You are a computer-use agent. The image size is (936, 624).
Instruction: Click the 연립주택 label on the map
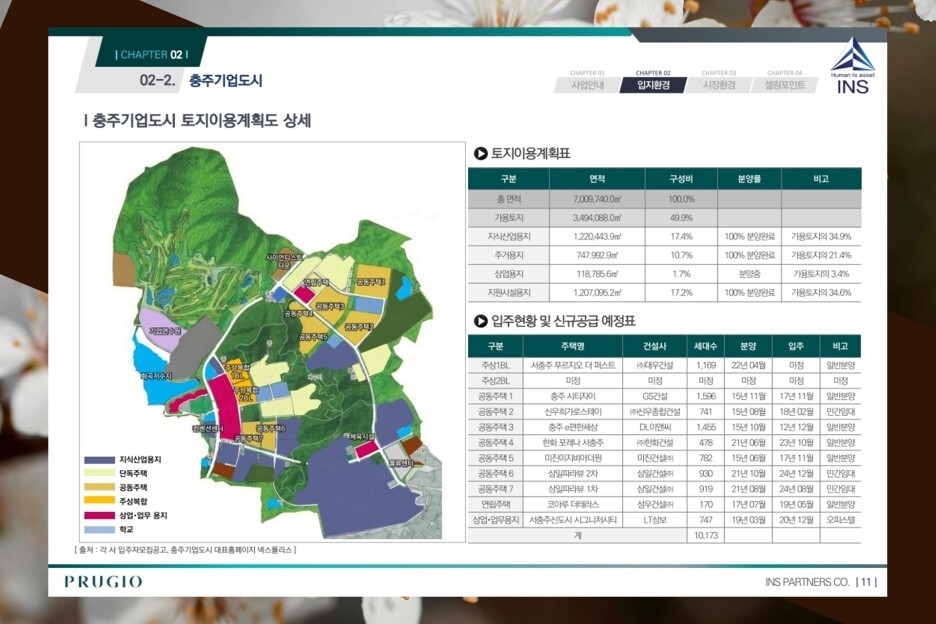[316, 282]
